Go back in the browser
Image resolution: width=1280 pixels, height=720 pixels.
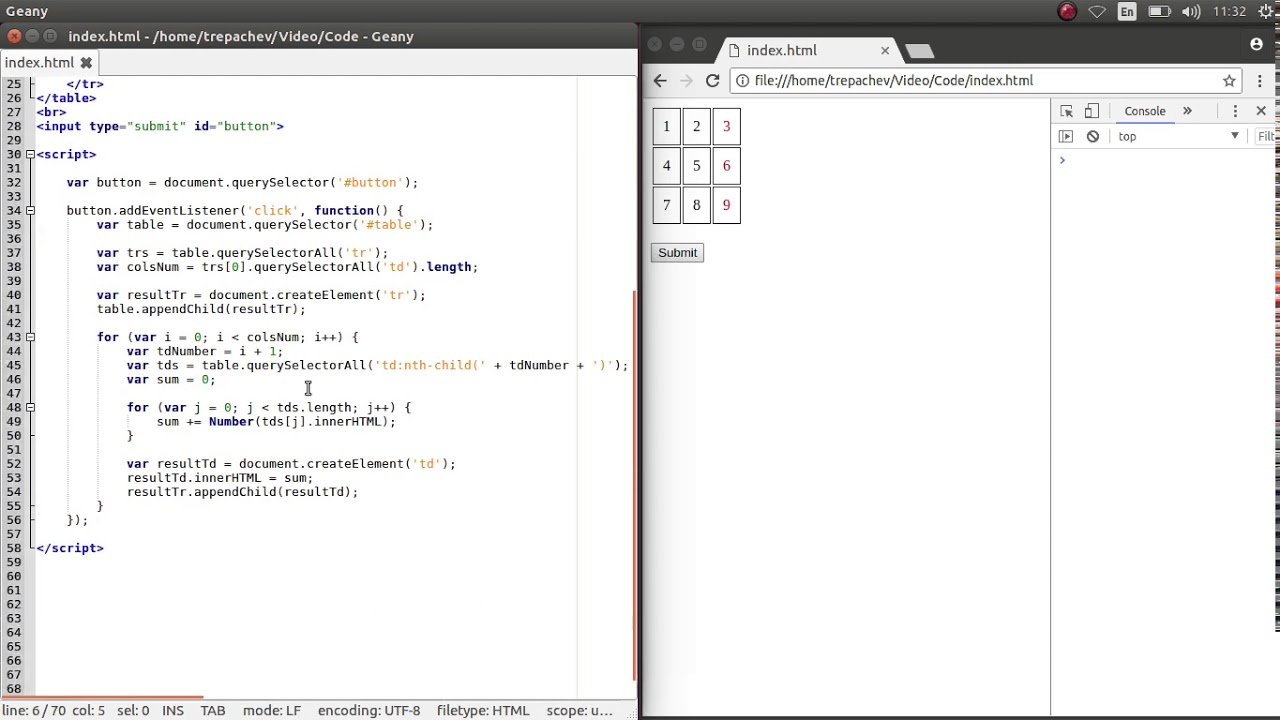point(660,81)
